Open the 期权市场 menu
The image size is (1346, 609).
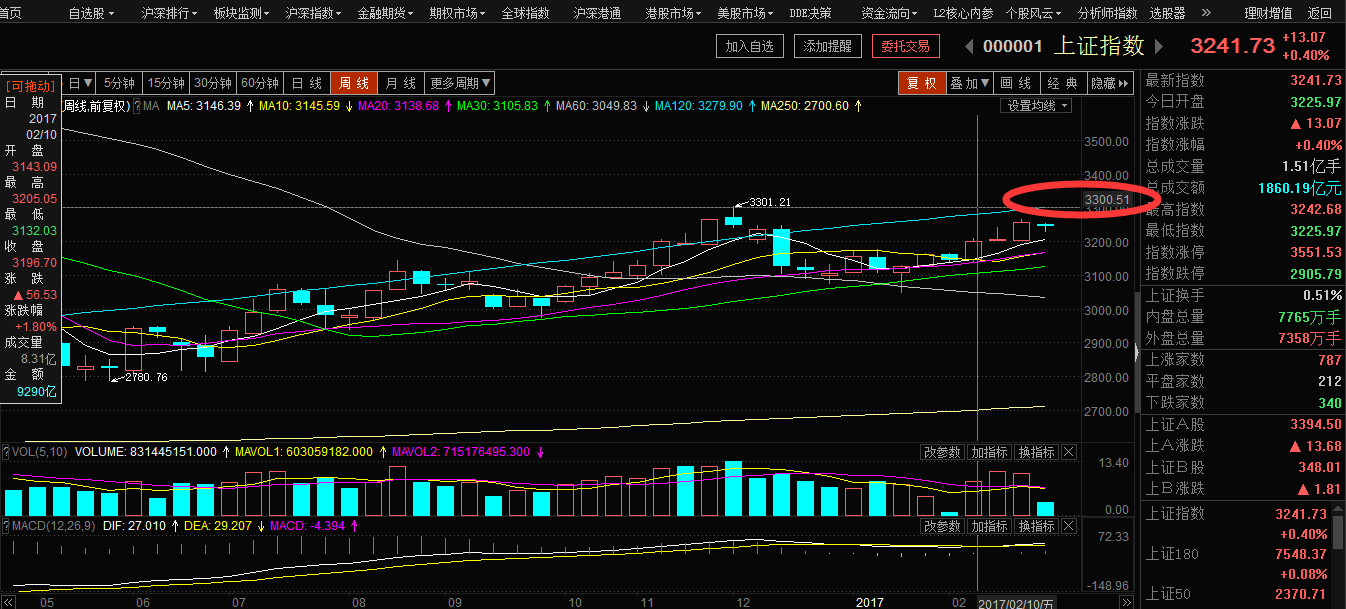(458, 13)
